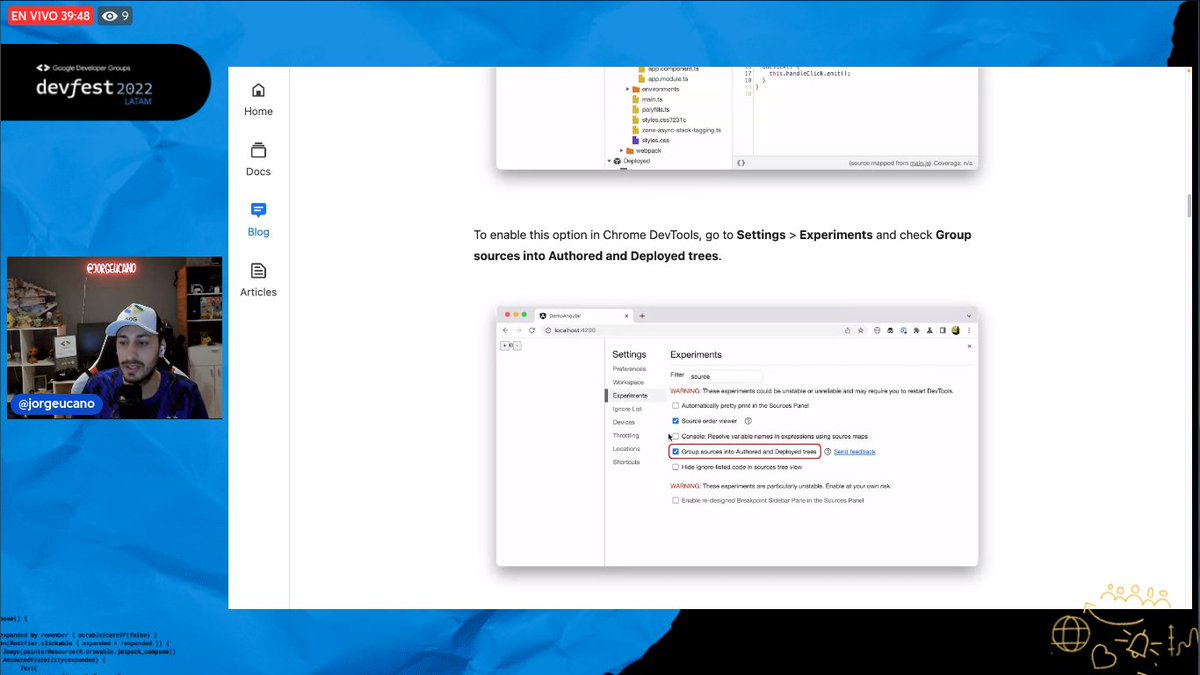Click the reload icon next to the address bar

(x=531, y=330)
